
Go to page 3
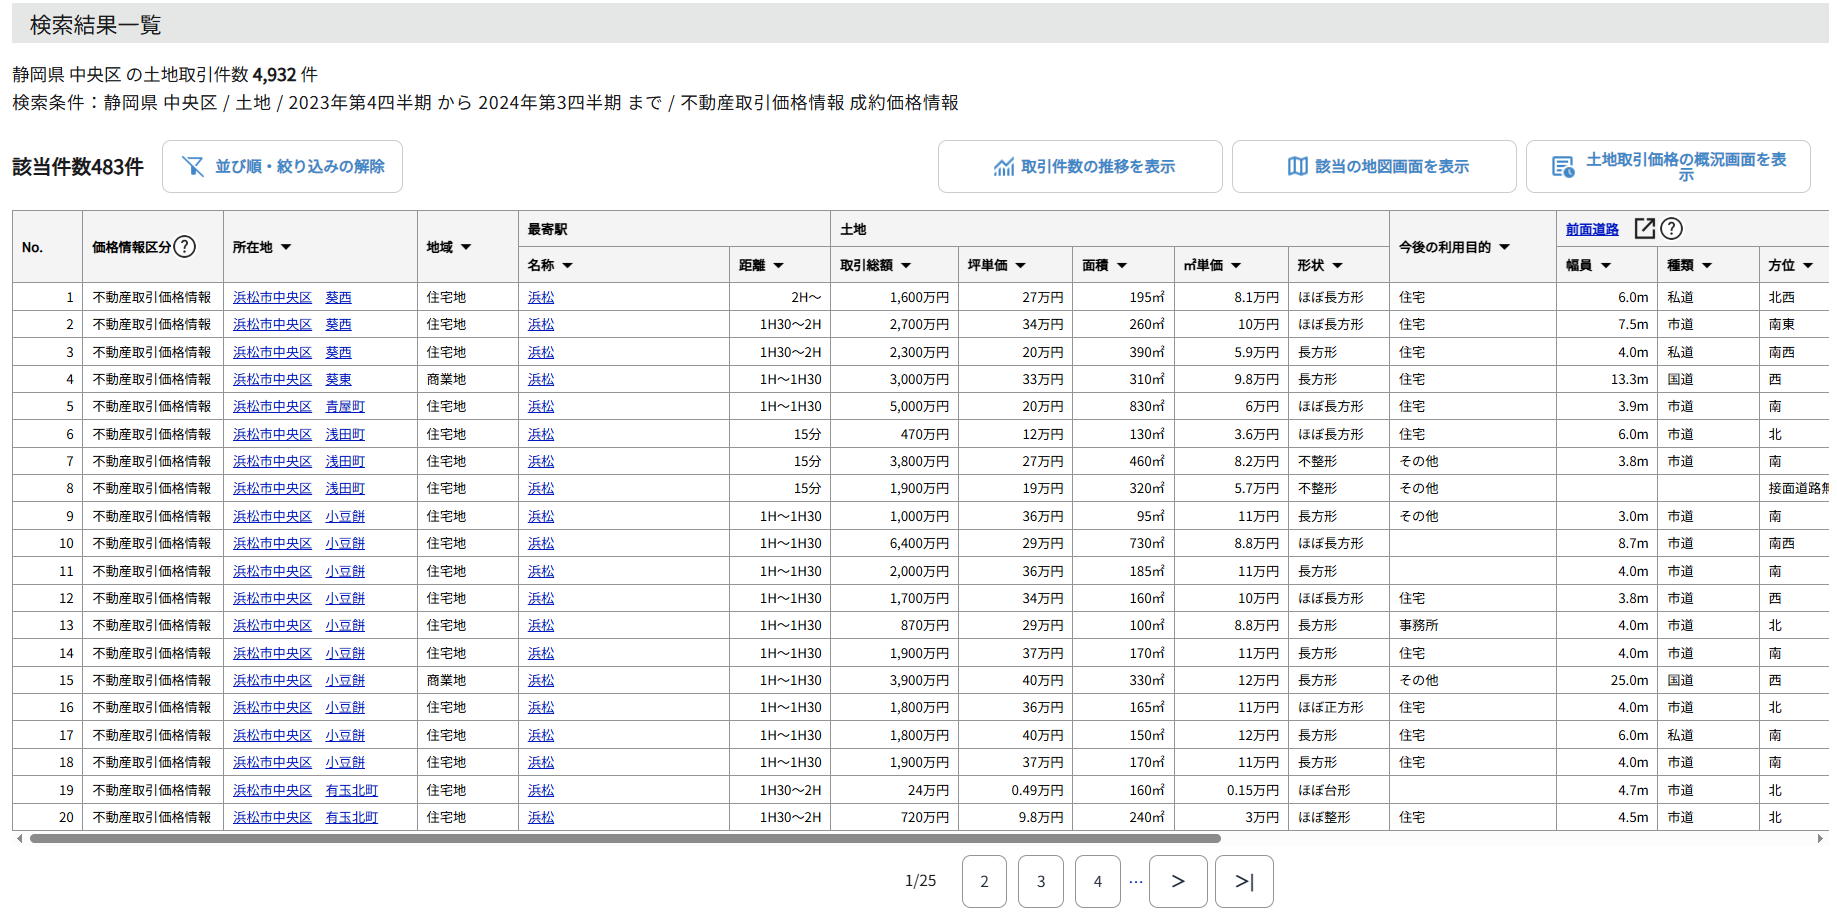pyautogui.click(x=1041, y=881)
